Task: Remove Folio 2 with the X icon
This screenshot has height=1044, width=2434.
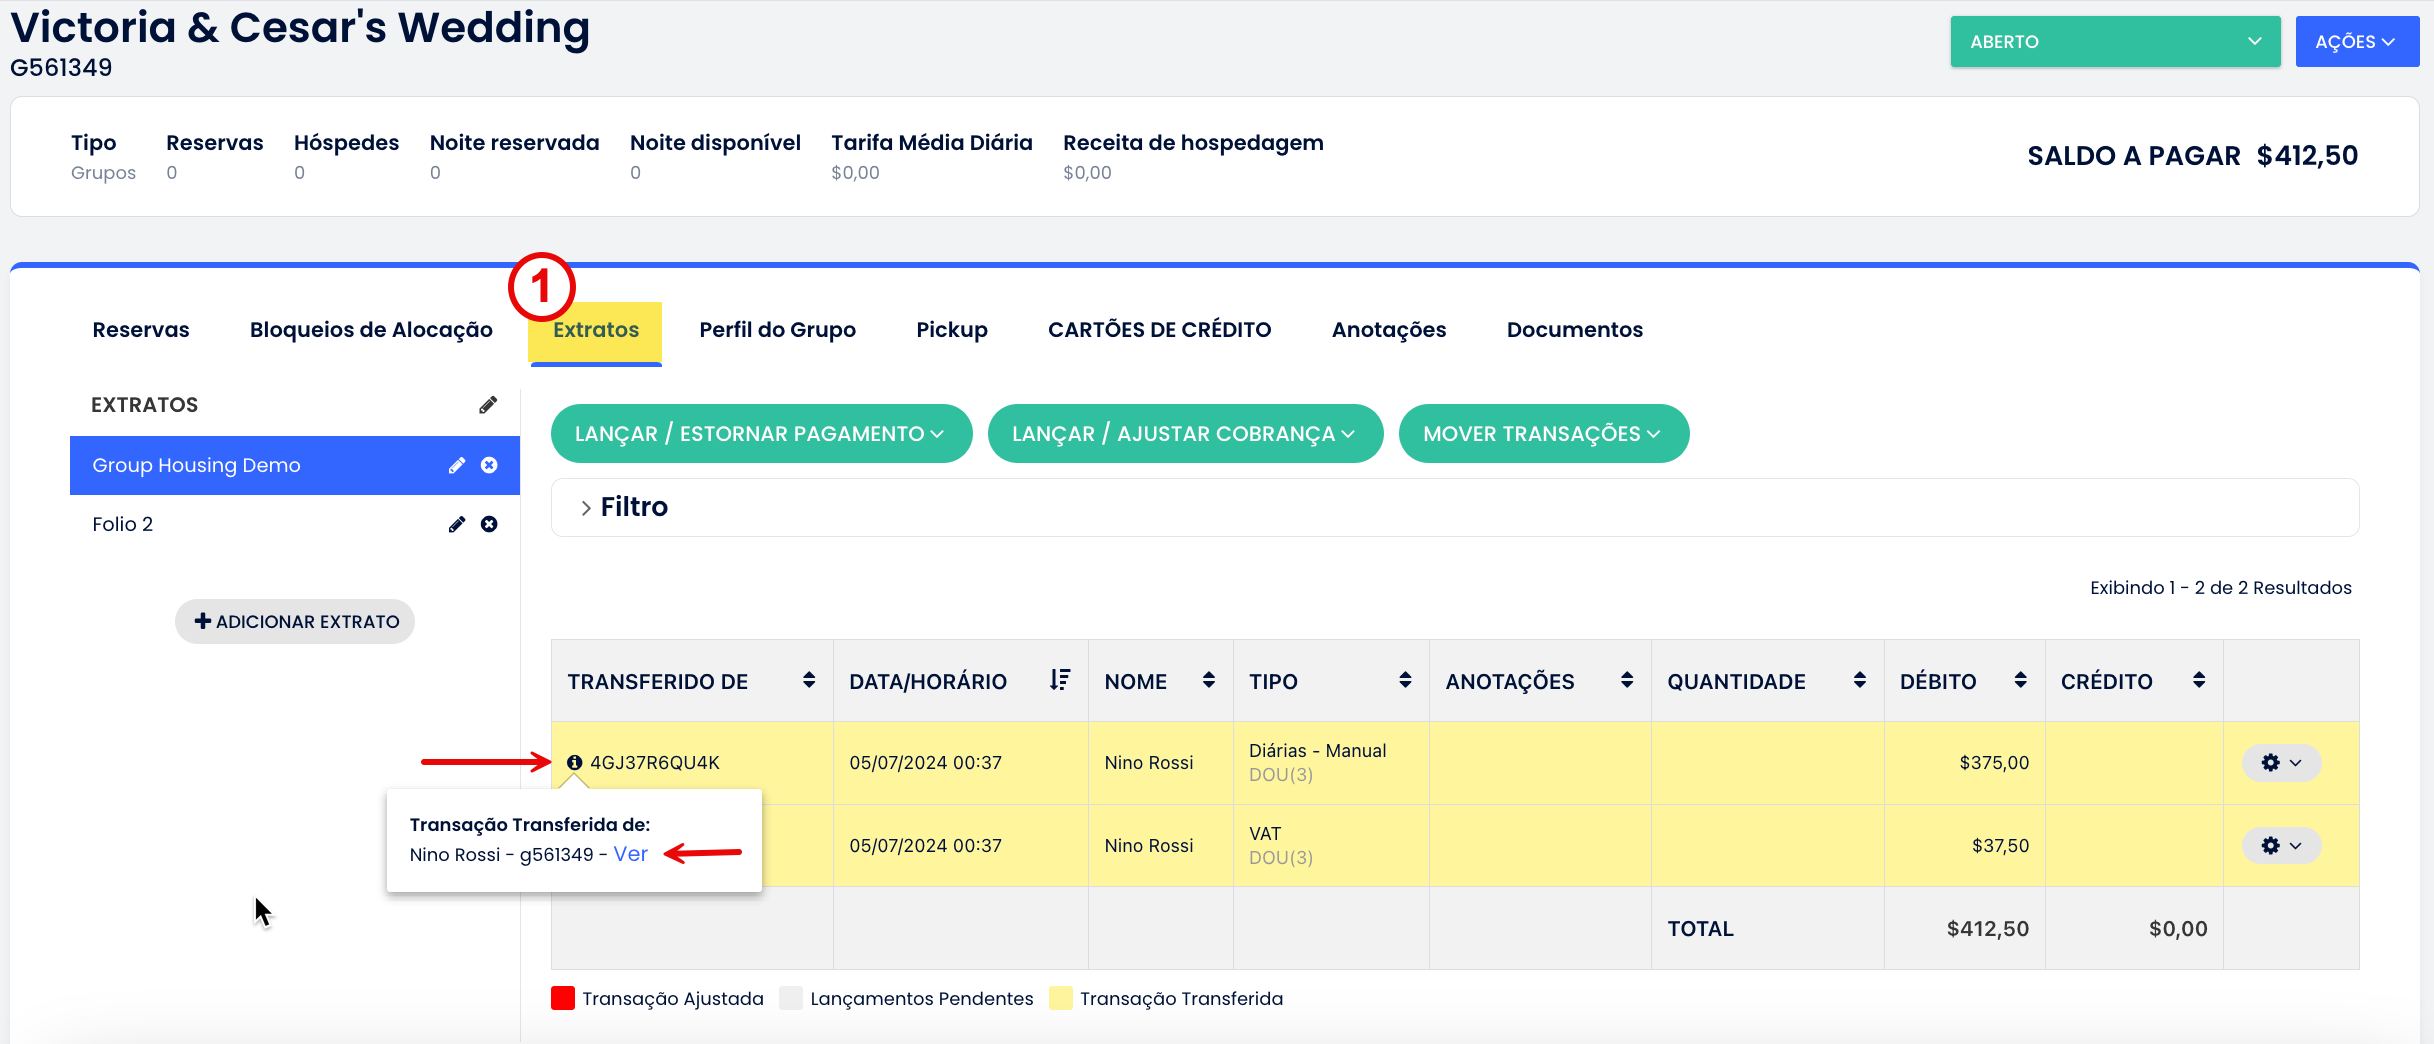Action: pos(489,525)
